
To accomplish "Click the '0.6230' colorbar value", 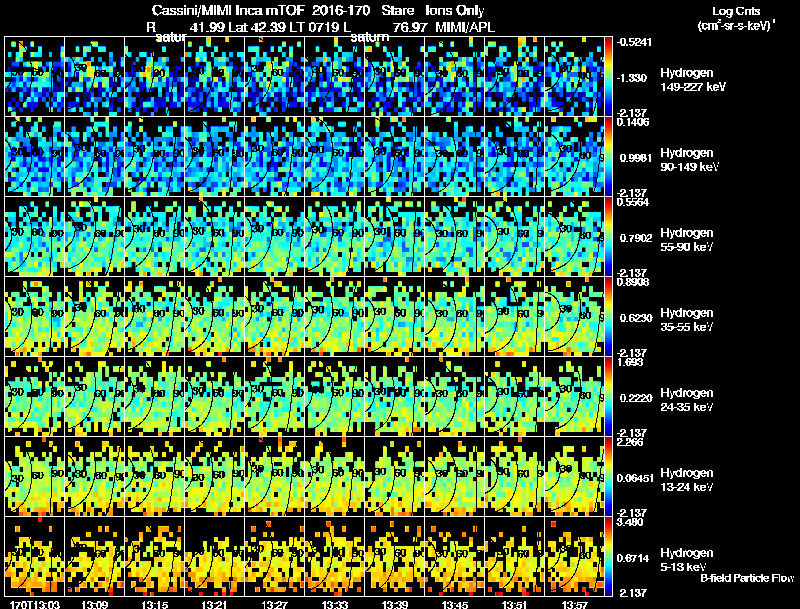I will coord(636,318).
